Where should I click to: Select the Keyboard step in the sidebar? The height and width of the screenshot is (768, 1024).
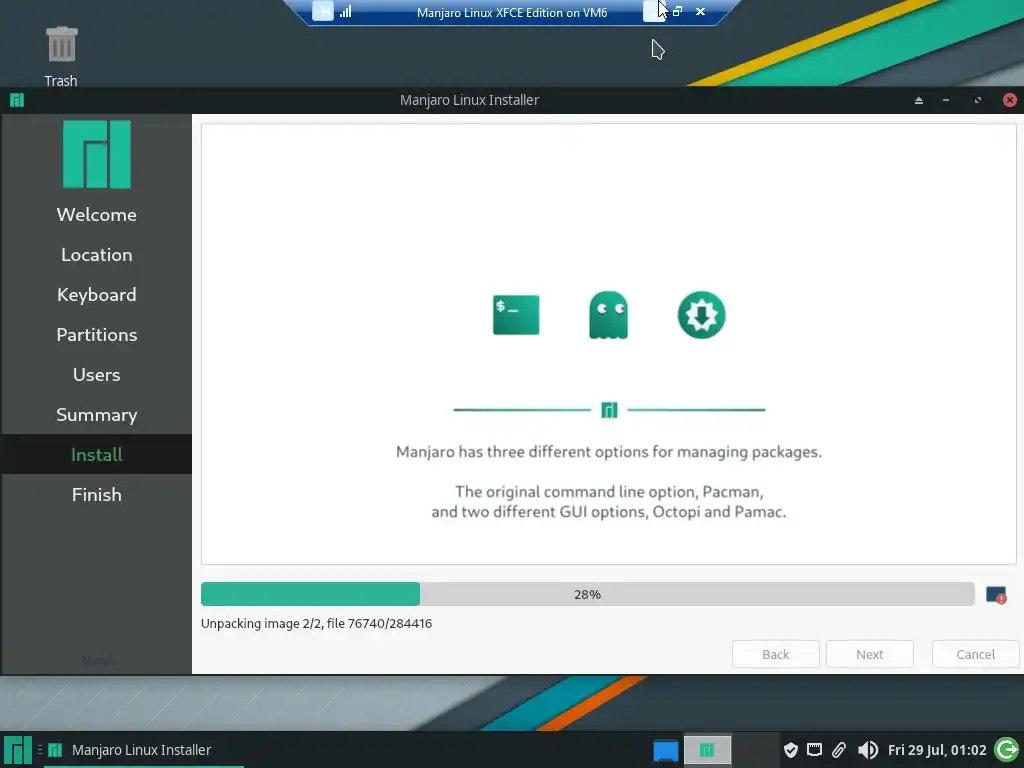point(97,295)
